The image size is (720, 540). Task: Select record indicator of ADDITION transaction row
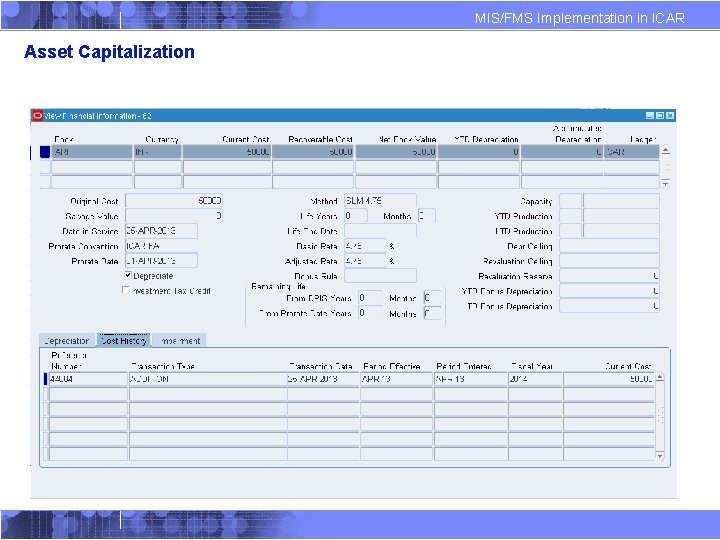pos(45,379)
